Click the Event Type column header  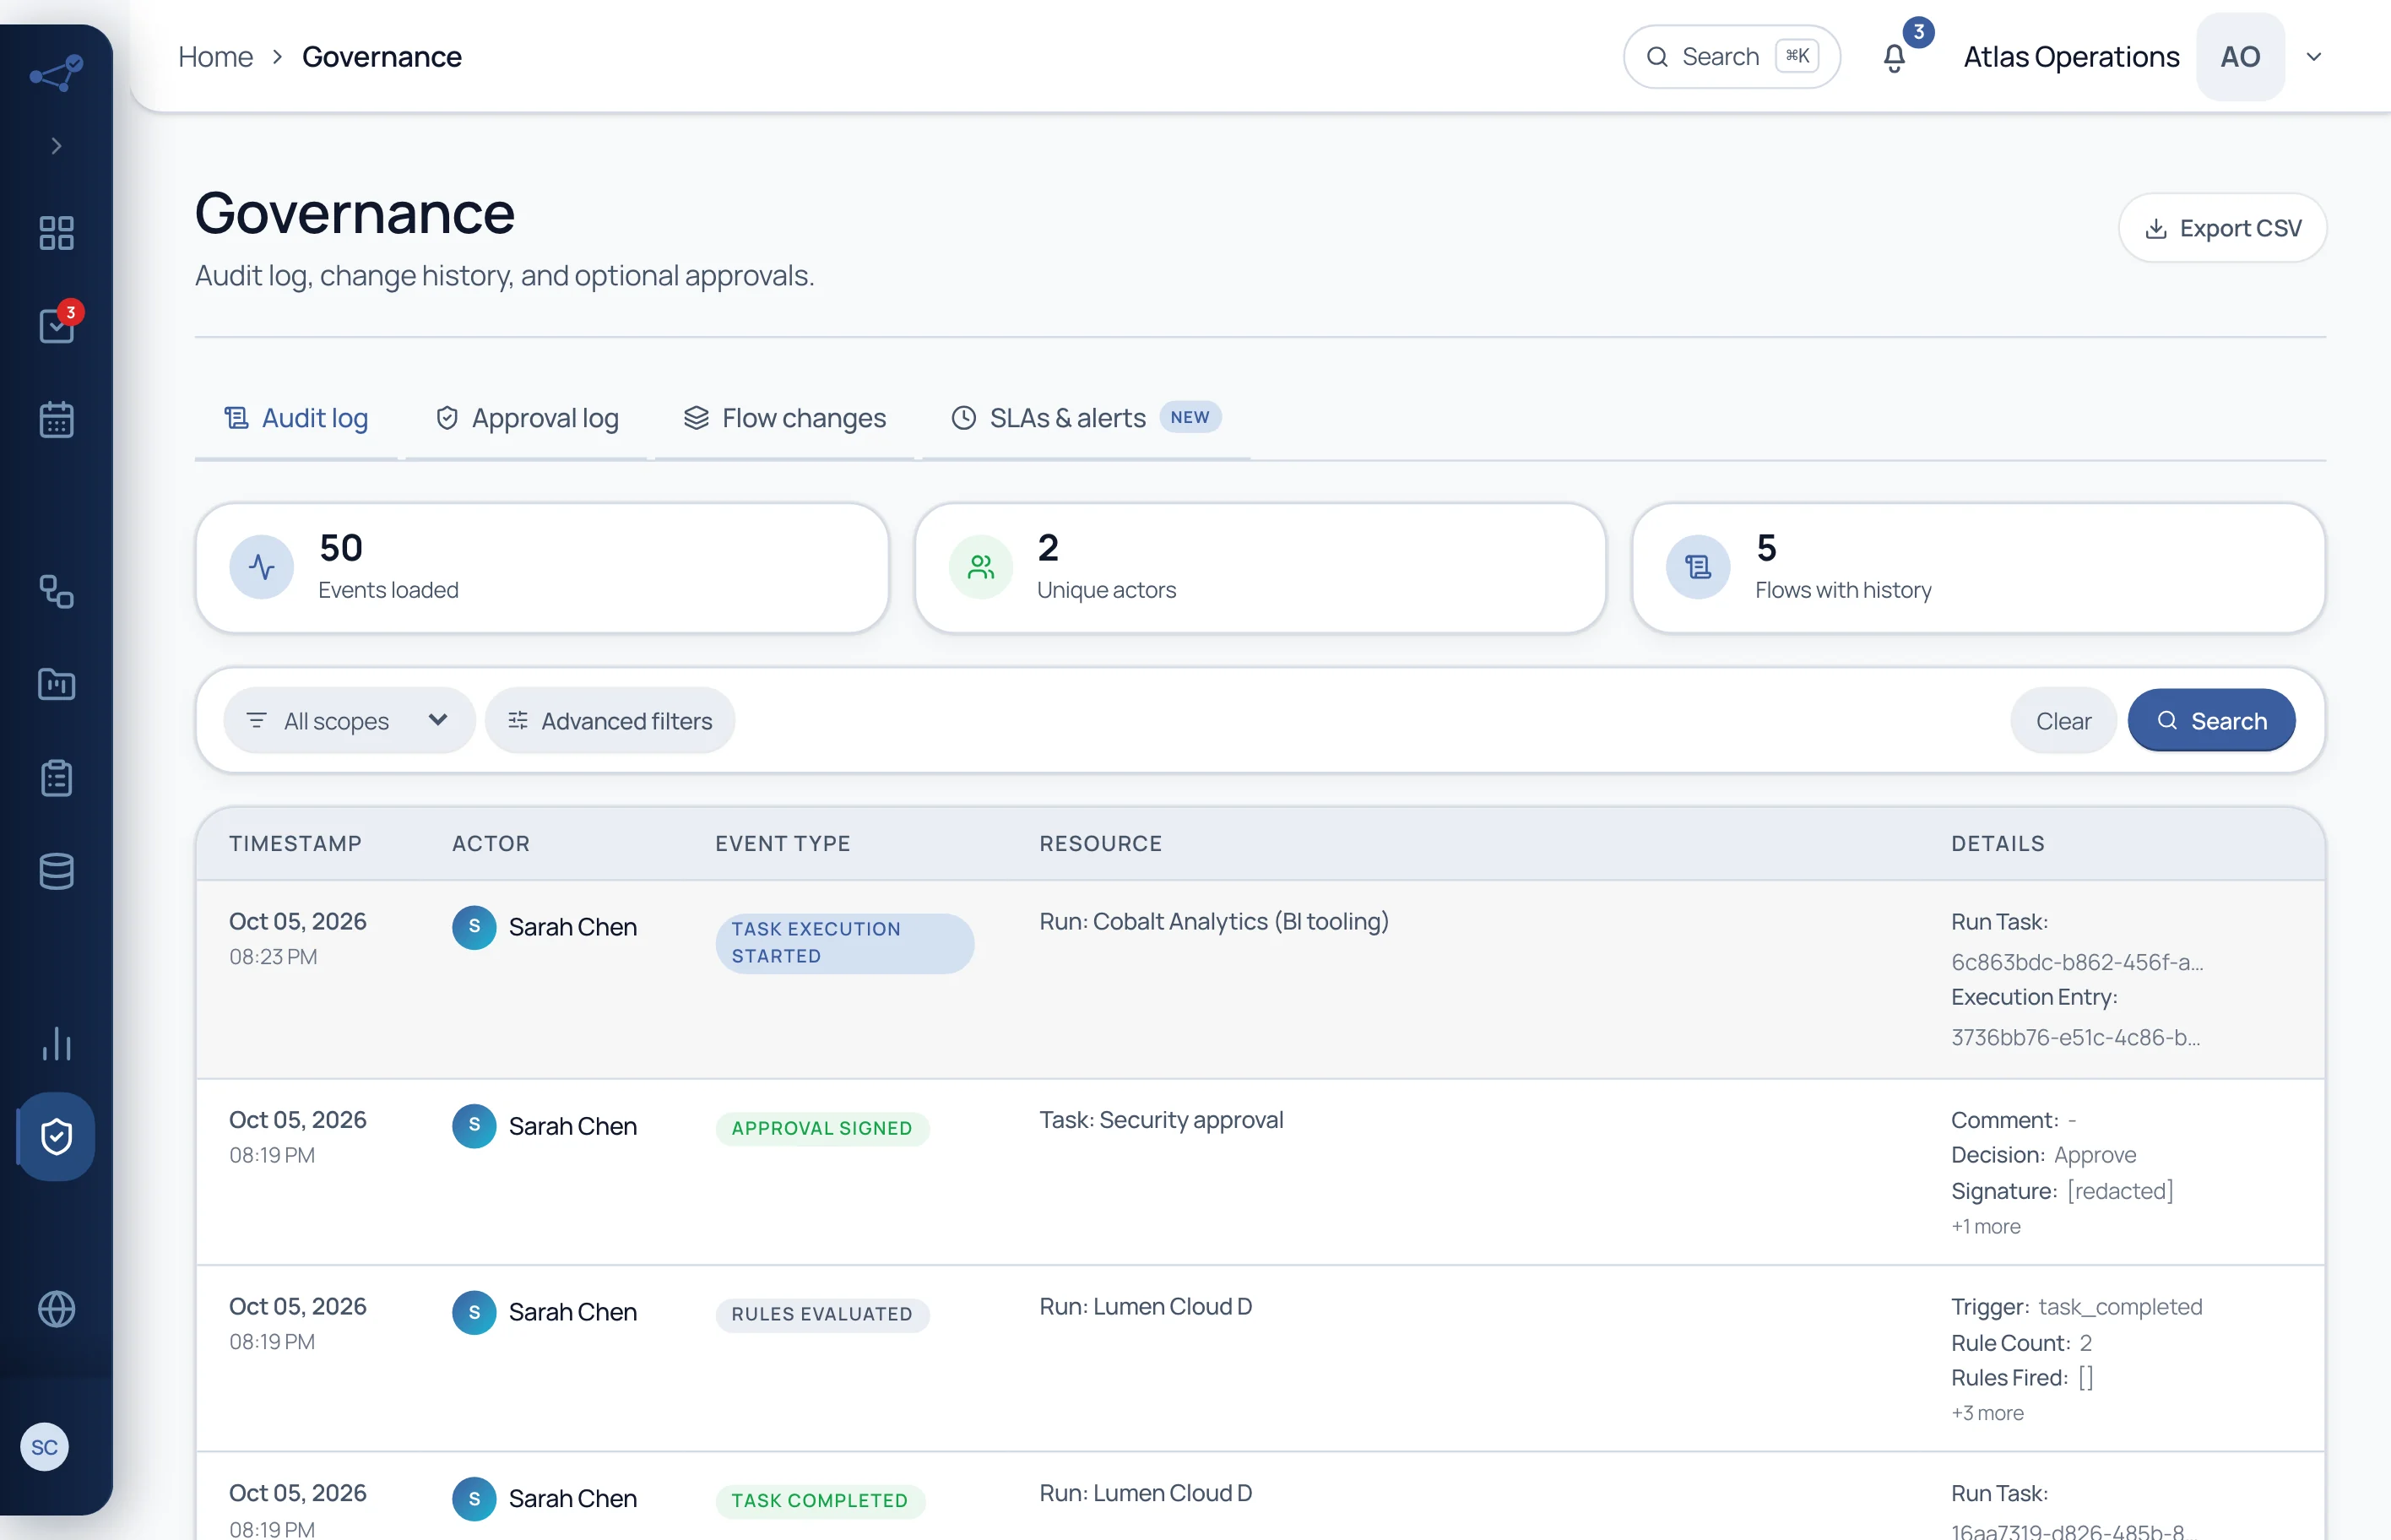[x=783, y=843]
